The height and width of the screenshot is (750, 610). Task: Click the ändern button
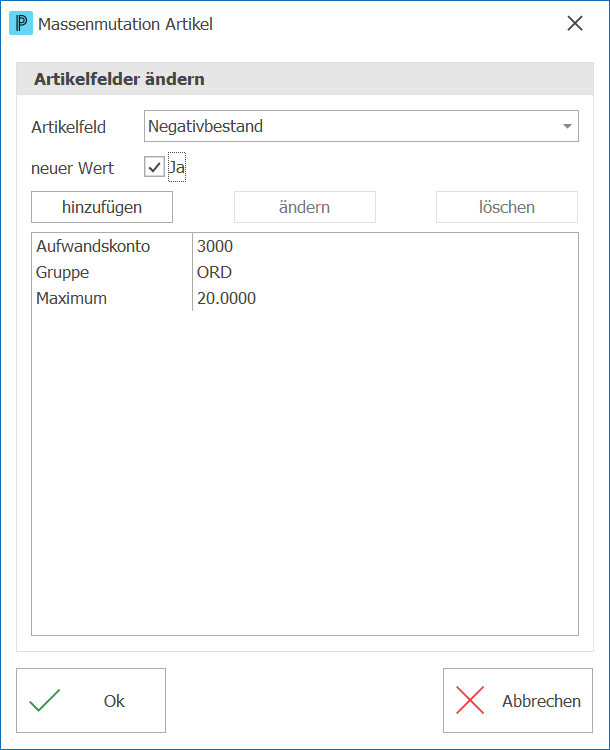305,207
